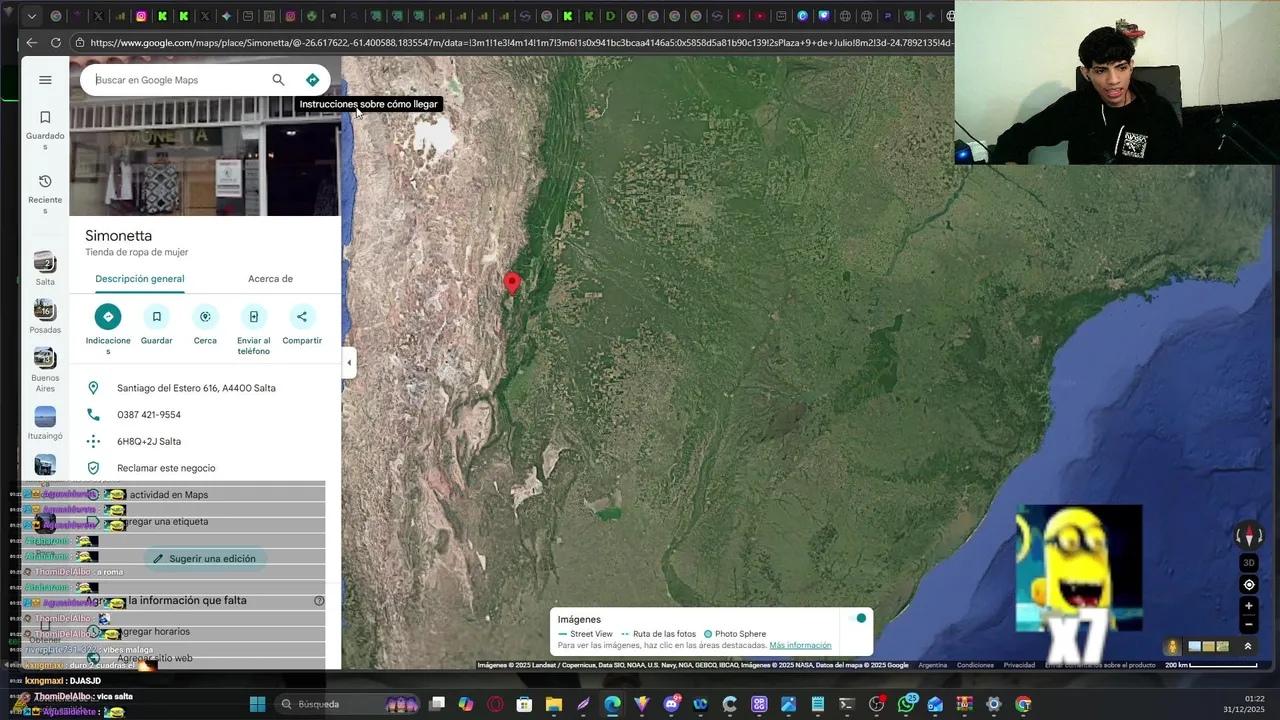Click the scale bar 200 km
Screen dimensions: 1280x720
[1211, 665]
